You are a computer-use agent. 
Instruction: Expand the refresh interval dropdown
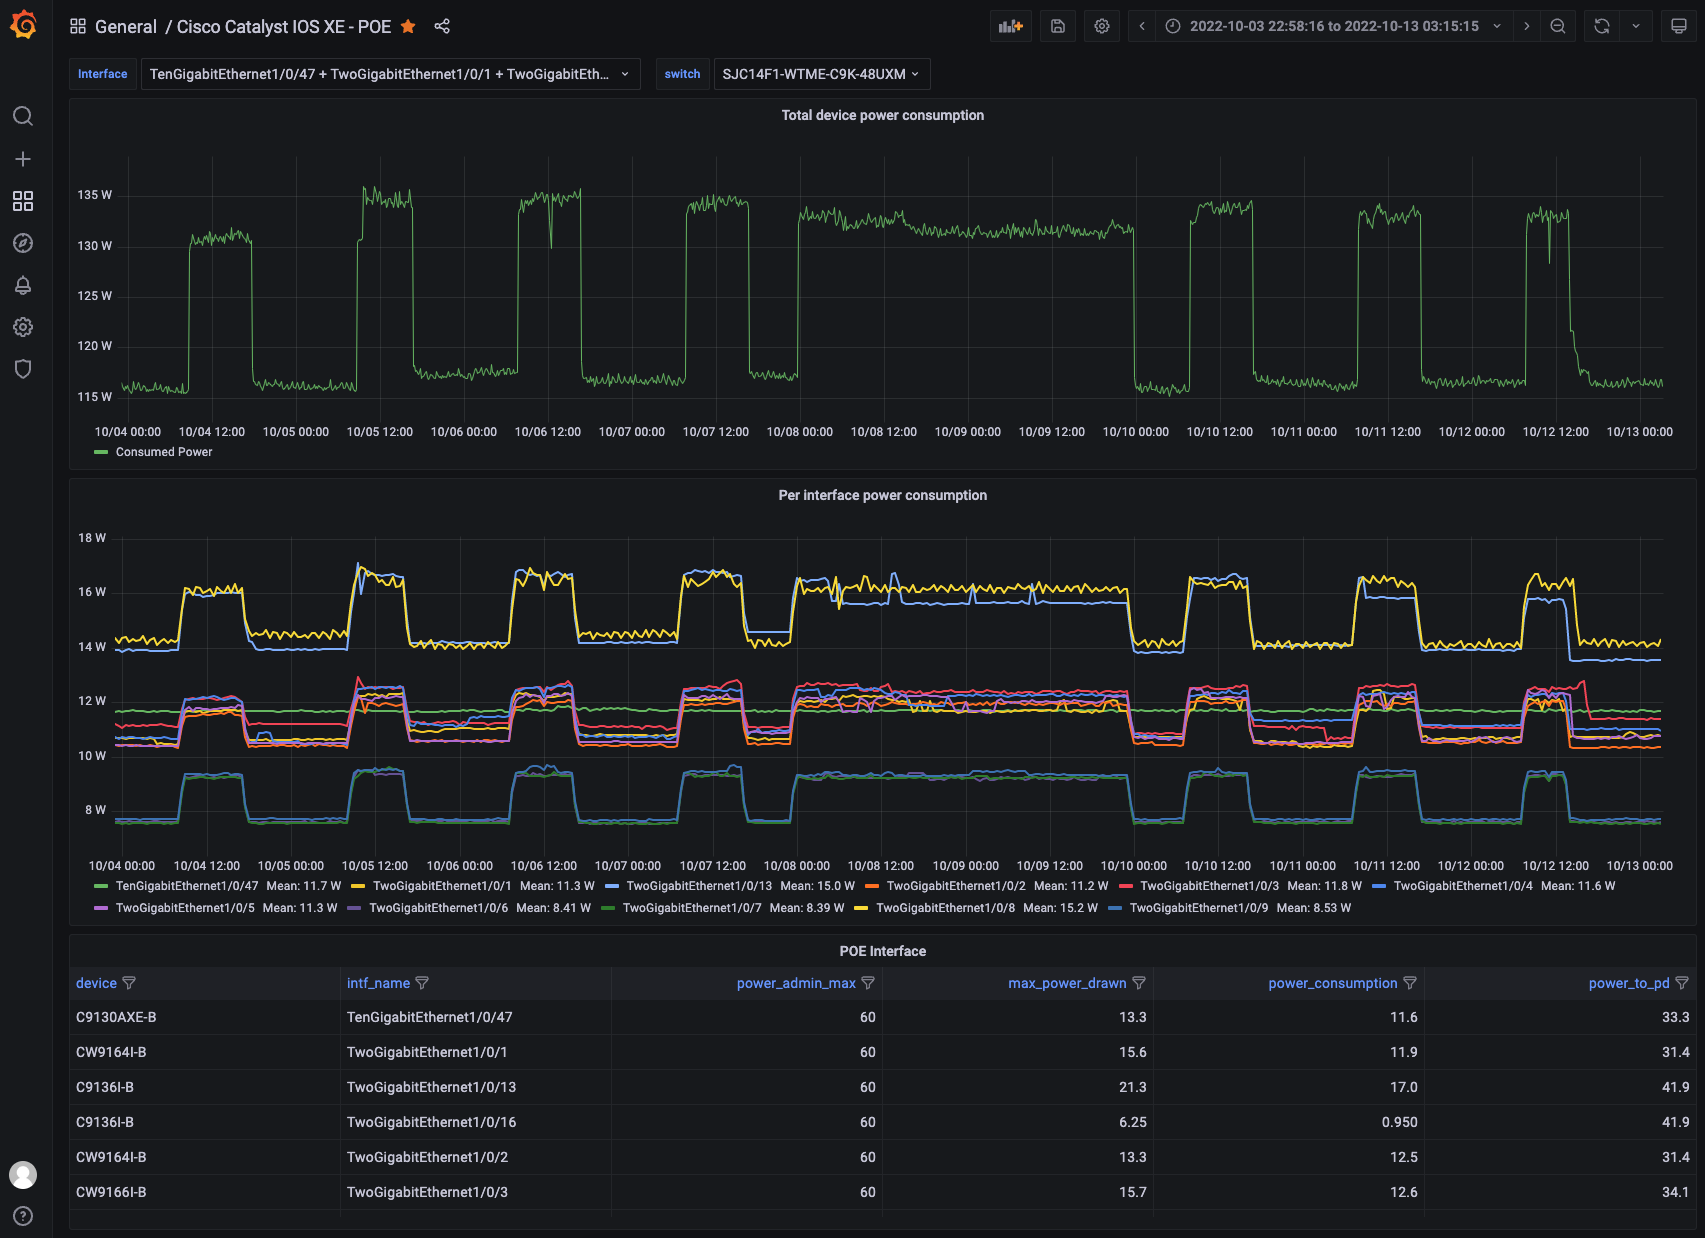(x=1636, y=27)
